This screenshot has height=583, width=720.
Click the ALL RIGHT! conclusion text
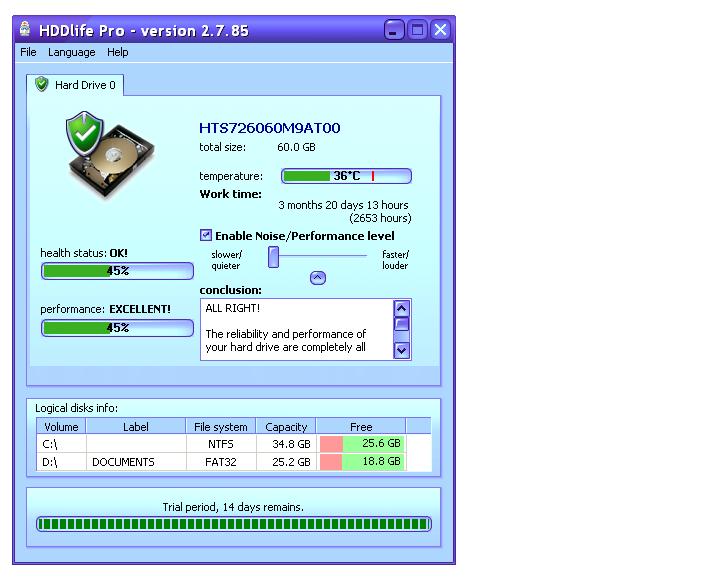(233, 308)
